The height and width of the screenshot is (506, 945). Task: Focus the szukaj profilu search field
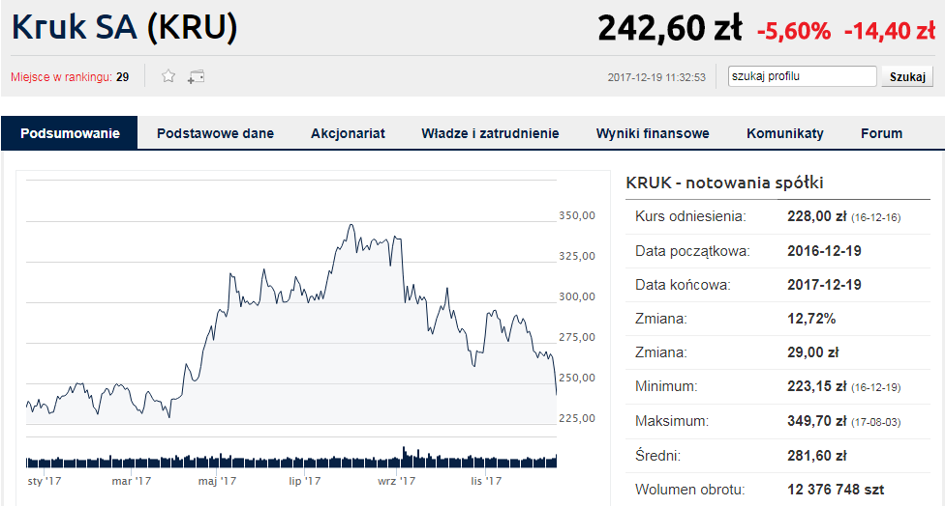[802, 77]
